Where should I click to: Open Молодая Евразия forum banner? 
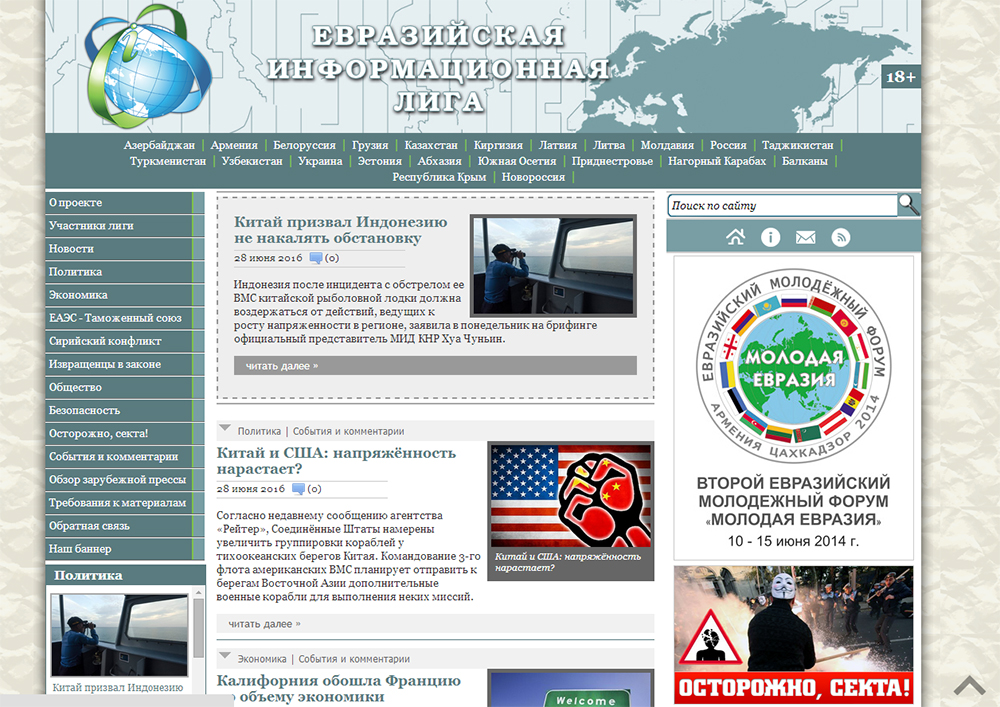[x=793, y=408]
